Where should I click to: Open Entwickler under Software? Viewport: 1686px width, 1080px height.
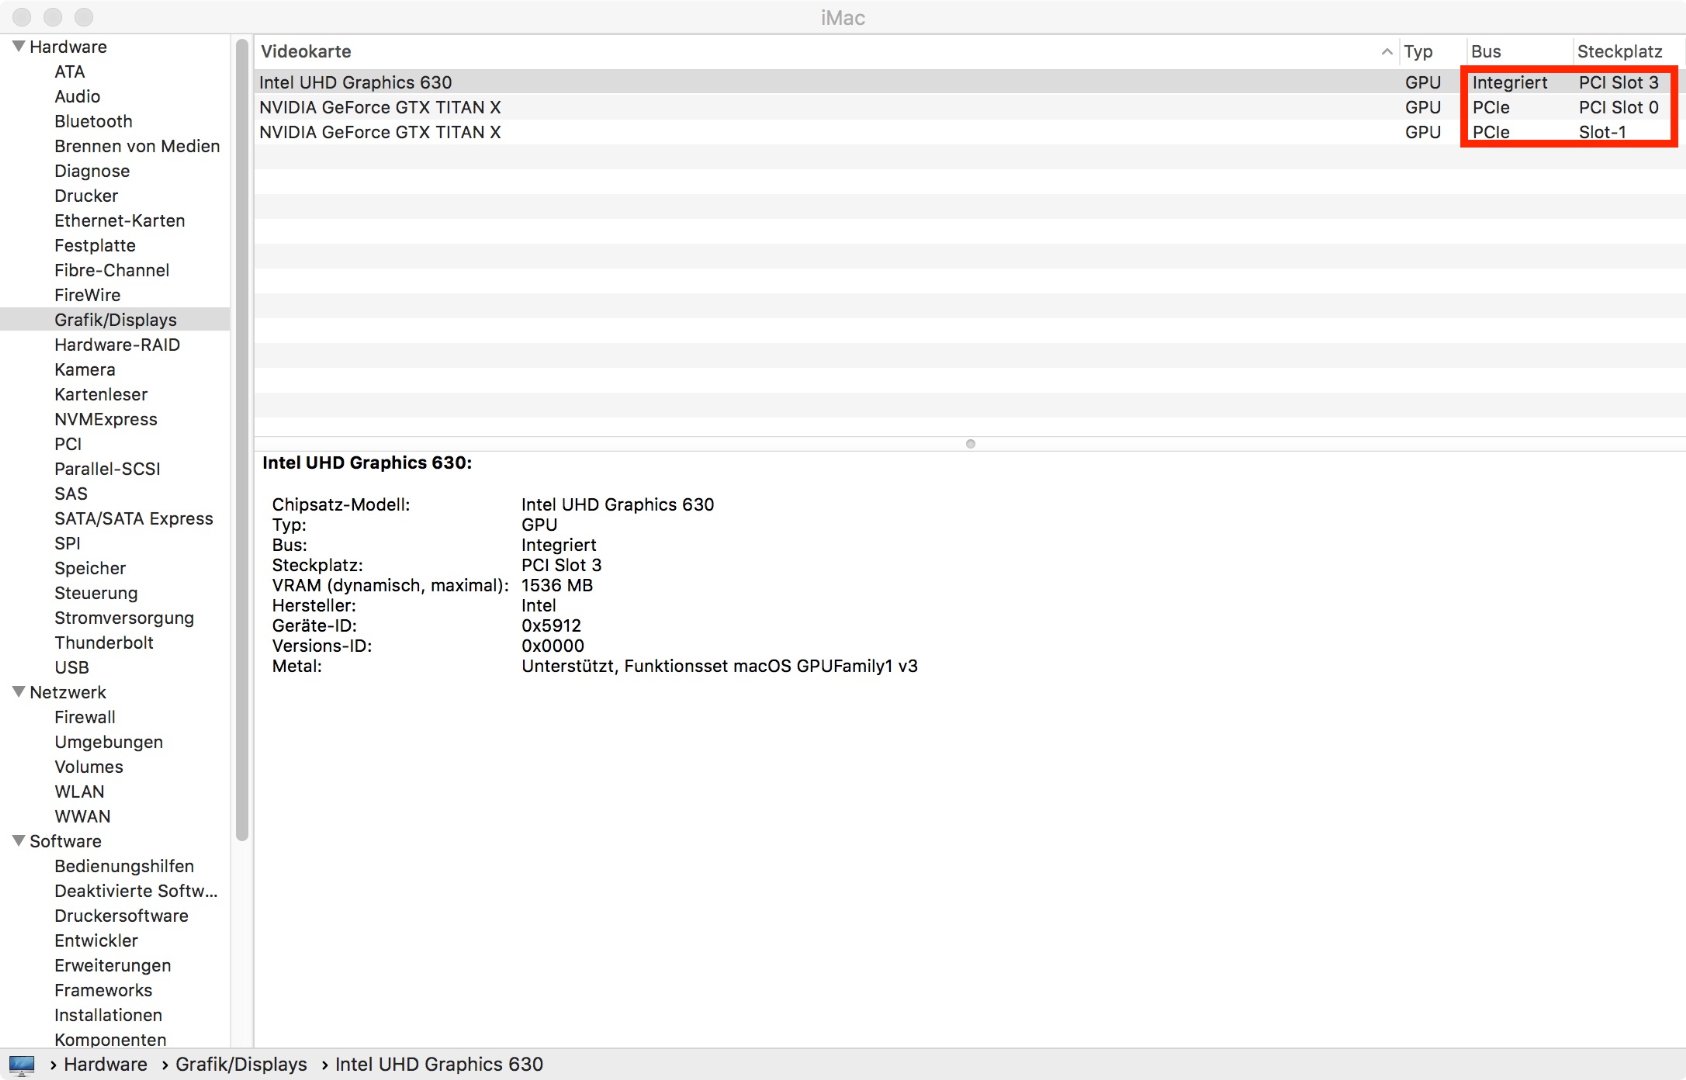(96, 941)
